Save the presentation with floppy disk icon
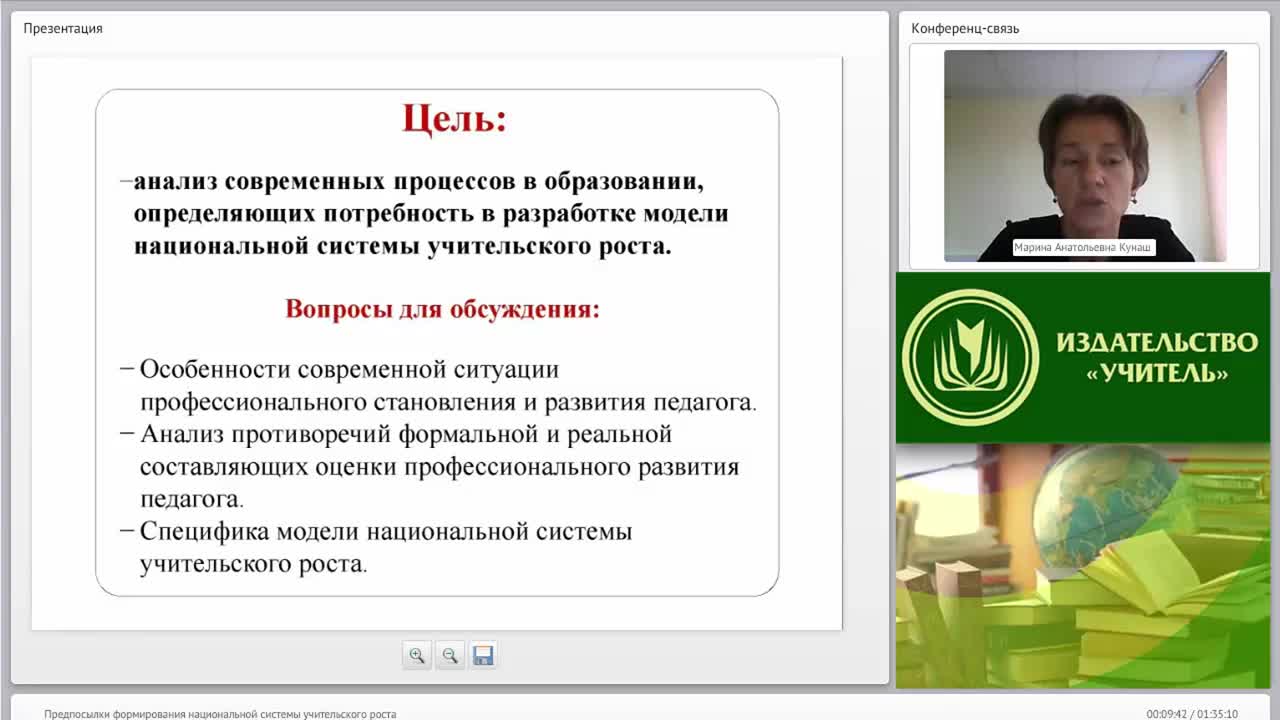 (483, 655)
